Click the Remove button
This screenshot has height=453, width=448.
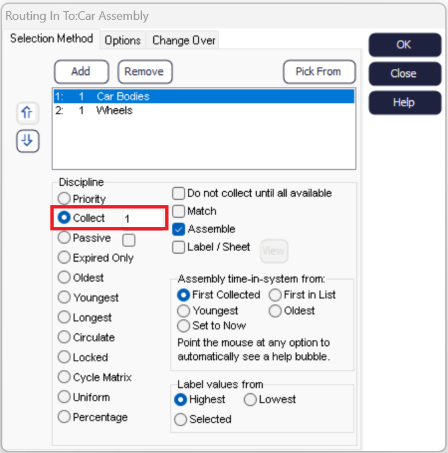pos(145,72)
